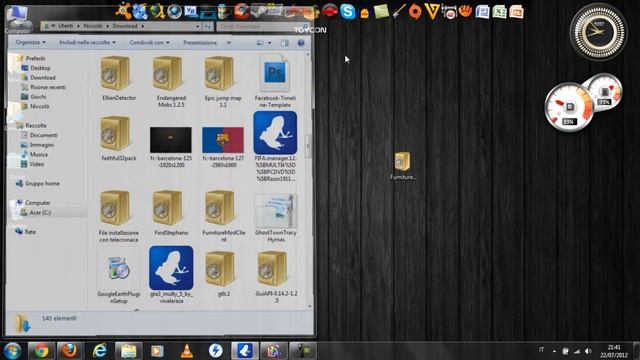Viewport: 640px width, 360px height.
Task: Select the Endangered Mobs 1.2.5 archive
Action: click(171, 81)
